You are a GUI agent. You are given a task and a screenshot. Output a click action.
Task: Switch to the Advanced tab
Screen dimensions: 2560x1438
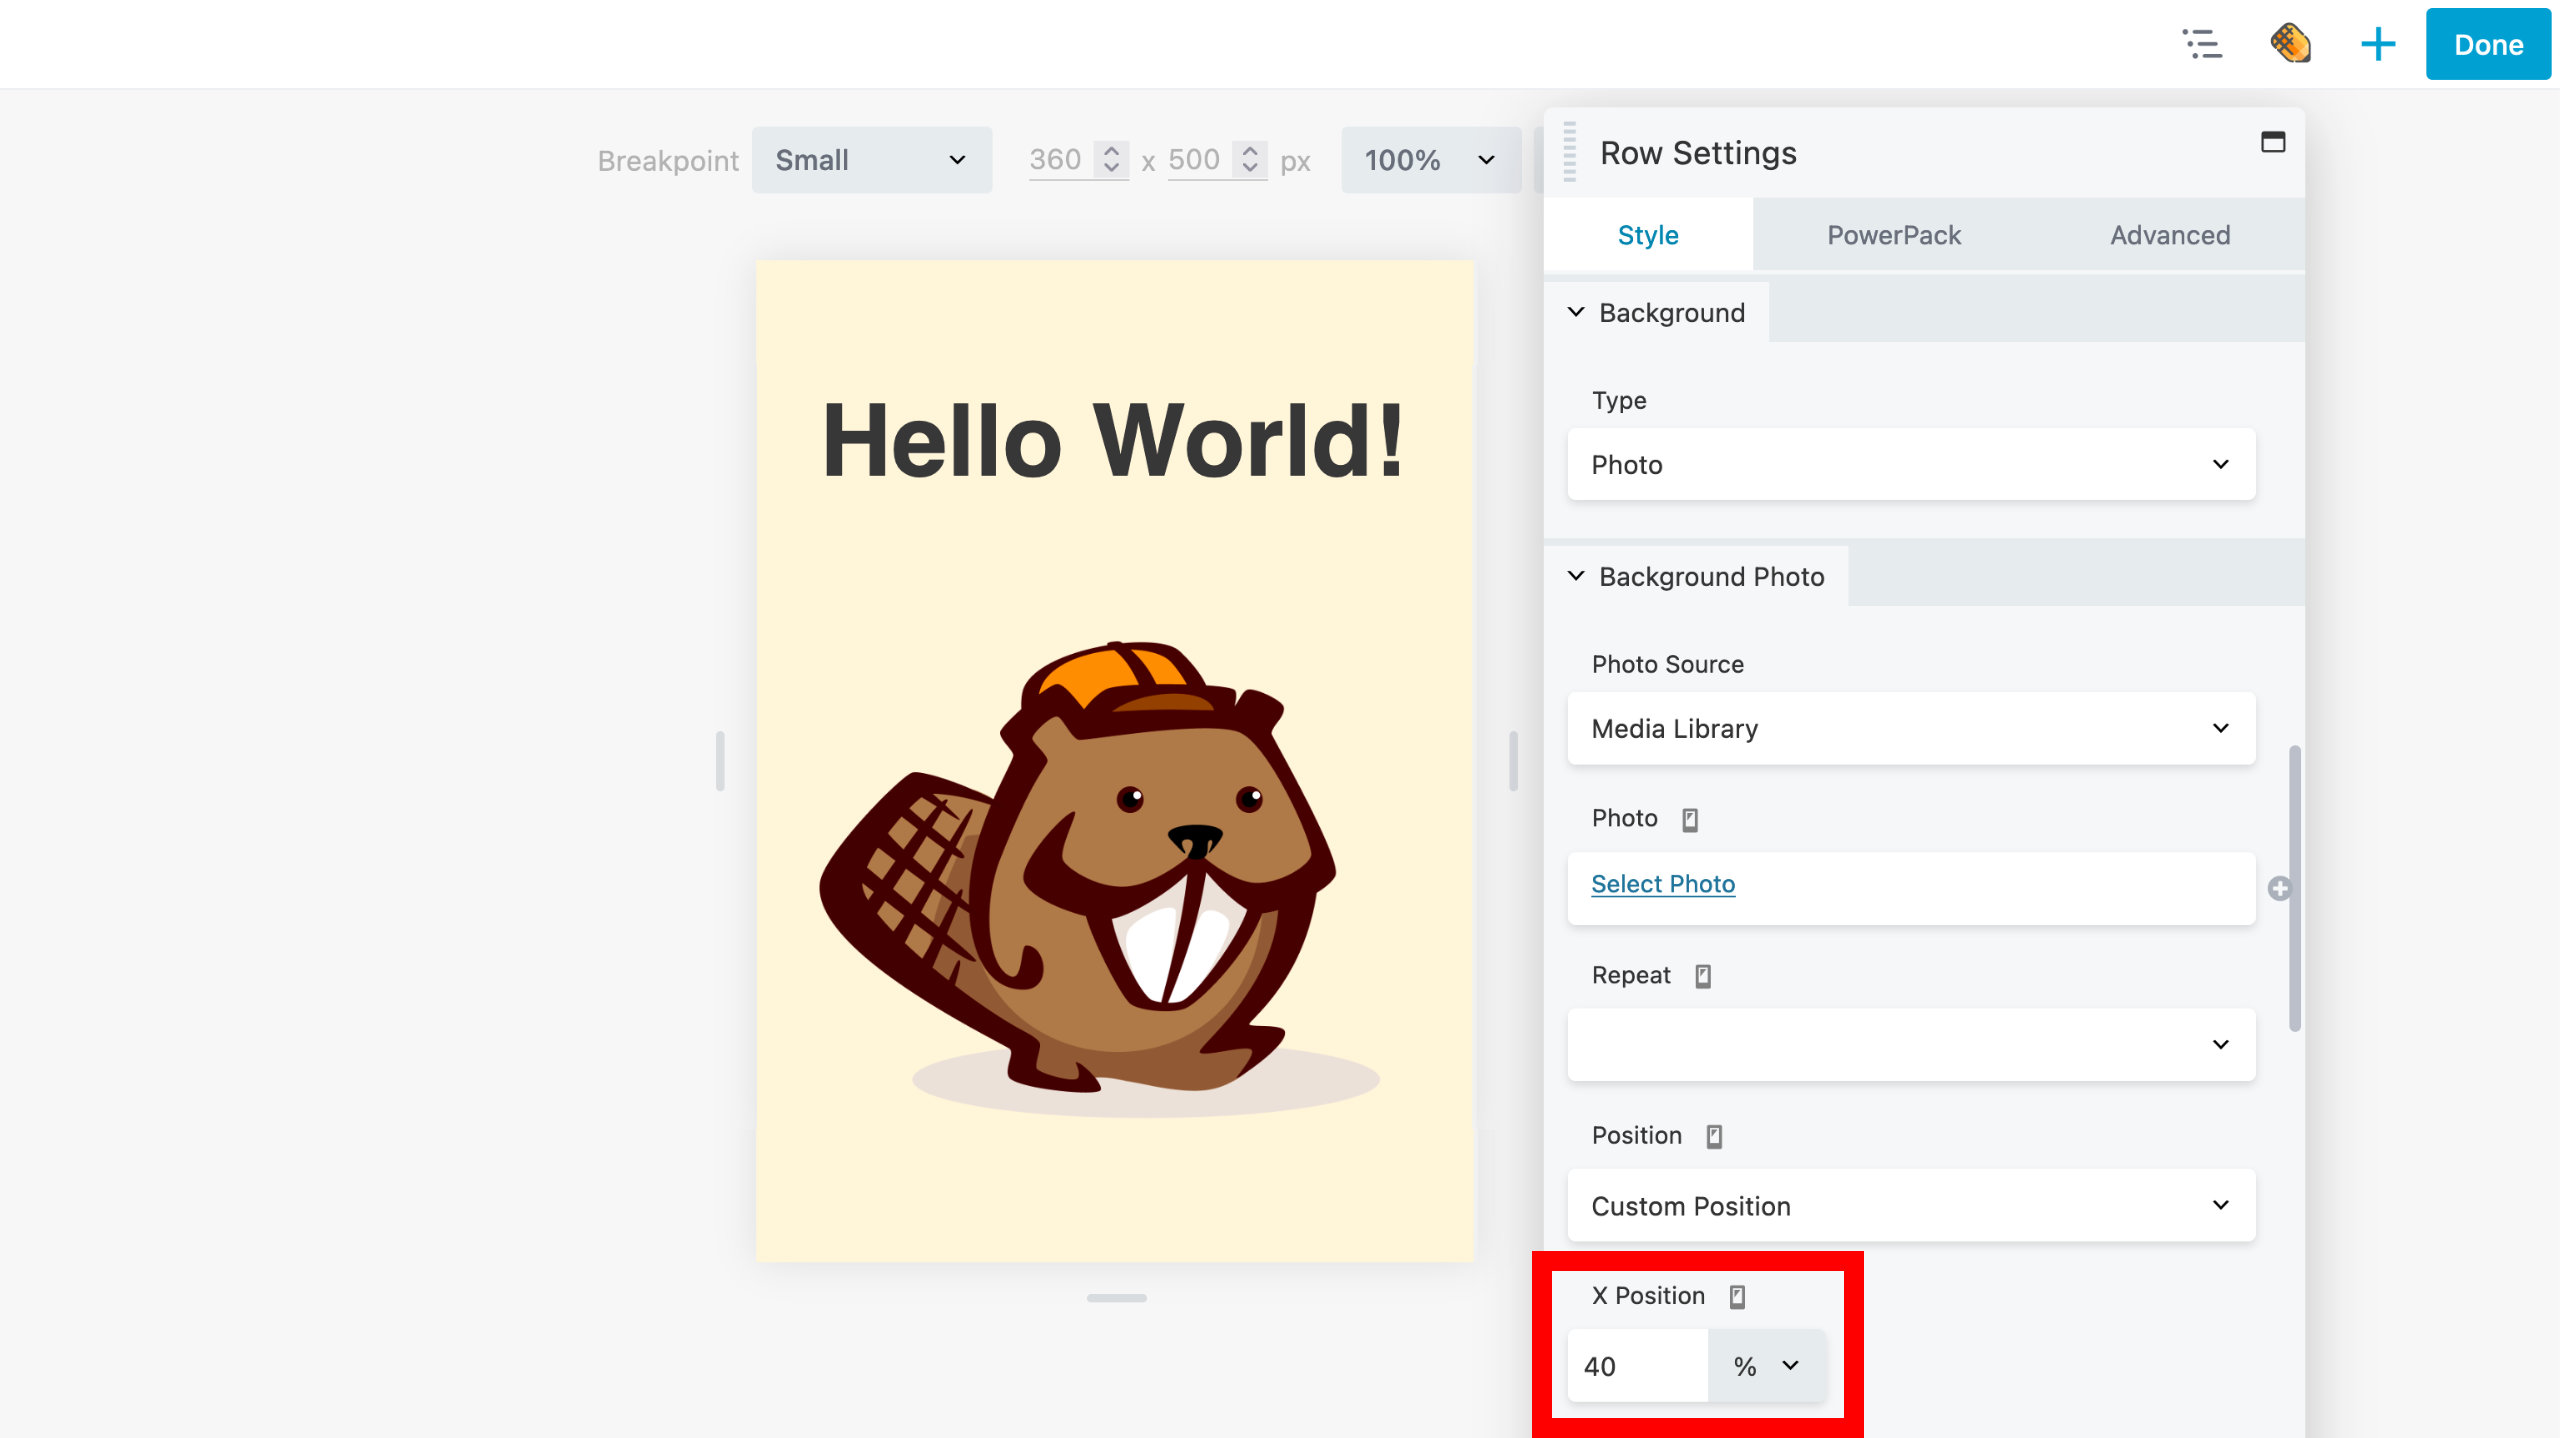pyautogui.click(x=2169, y=235)
